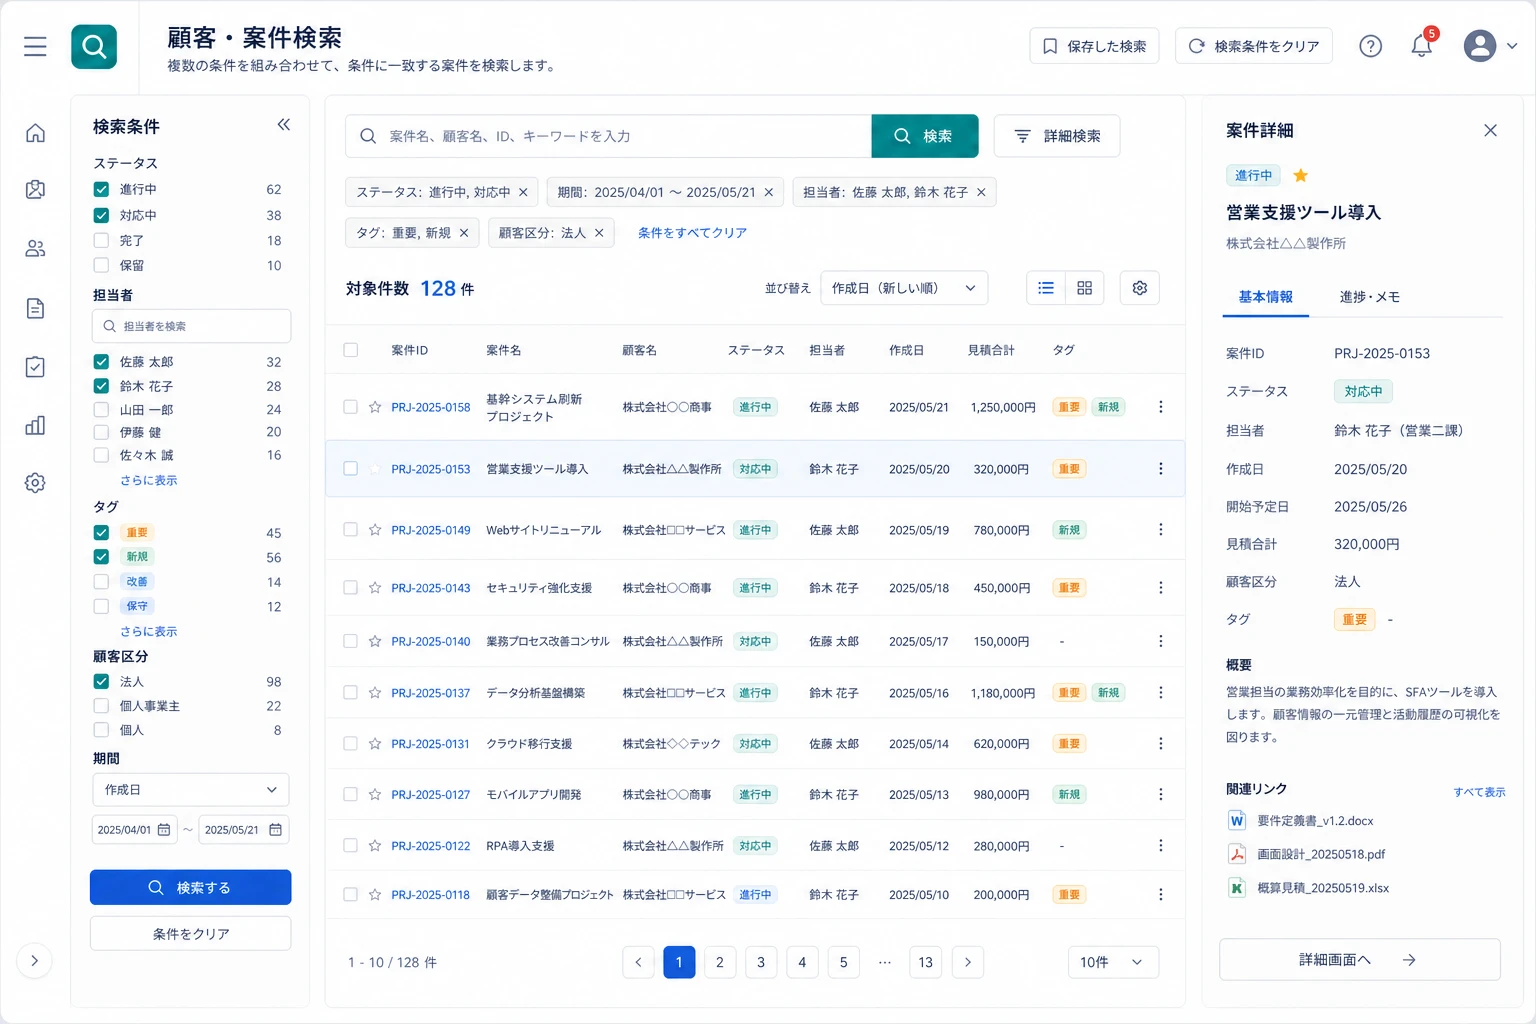
Task: Click the 条件をすべてクリア link
Action: click(x=692, y=233)
